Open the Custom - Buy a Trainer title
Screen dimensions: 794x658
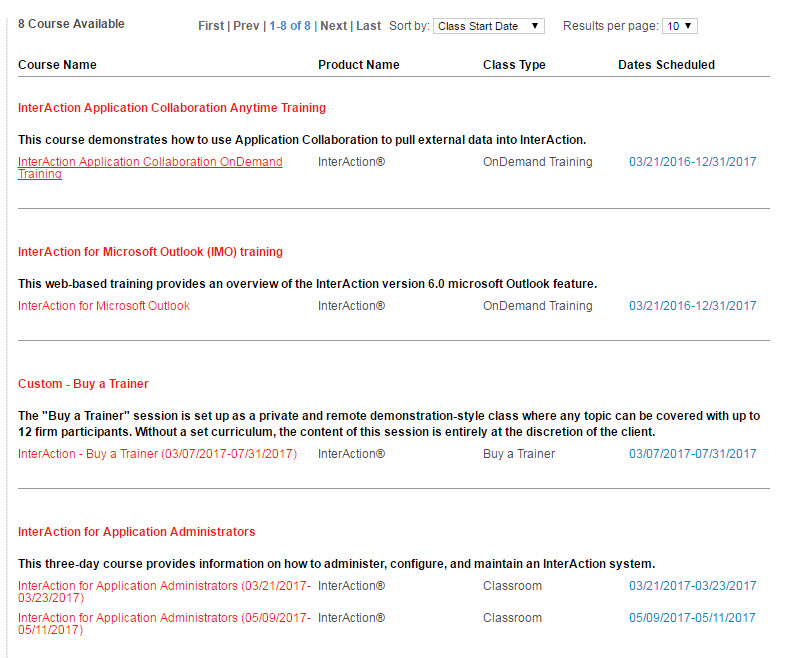(x=83, y=384)
